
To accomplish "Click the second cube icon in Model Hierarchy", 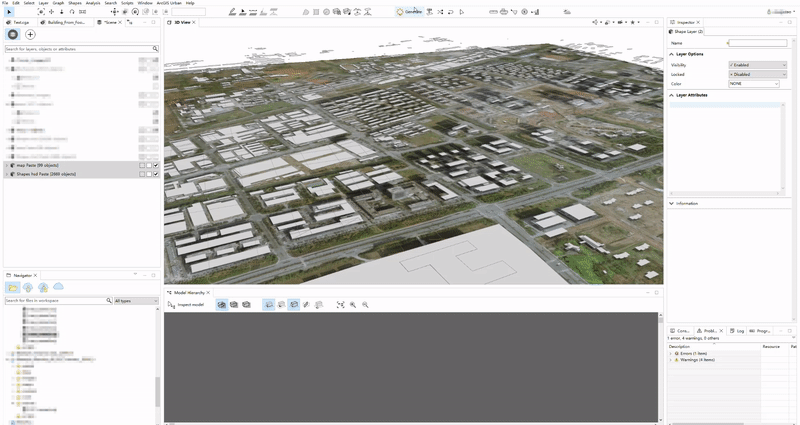I will tap(234, 305).
